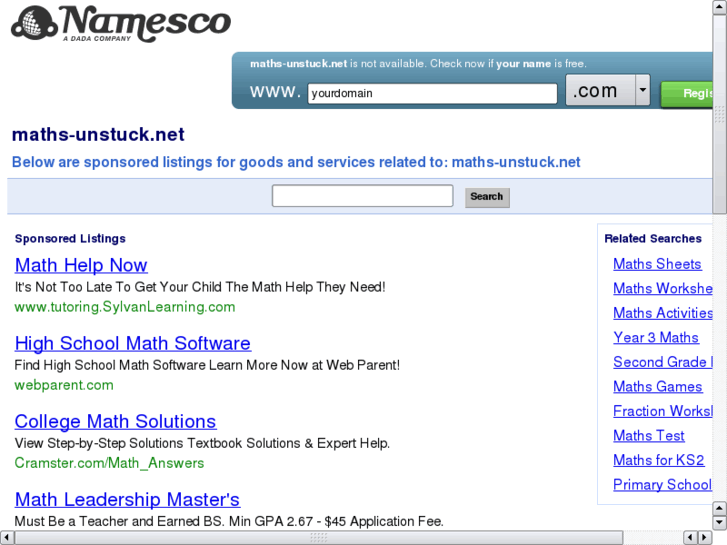Screen dimensions: 727x545
Task: Select Maths Worksheets related search
Action: (663, 289)
